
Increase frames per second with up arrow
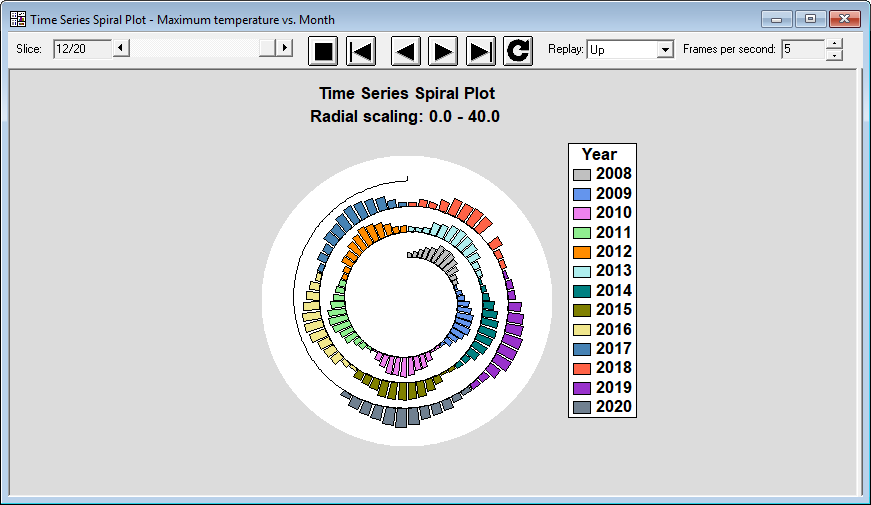pos(834,44)
